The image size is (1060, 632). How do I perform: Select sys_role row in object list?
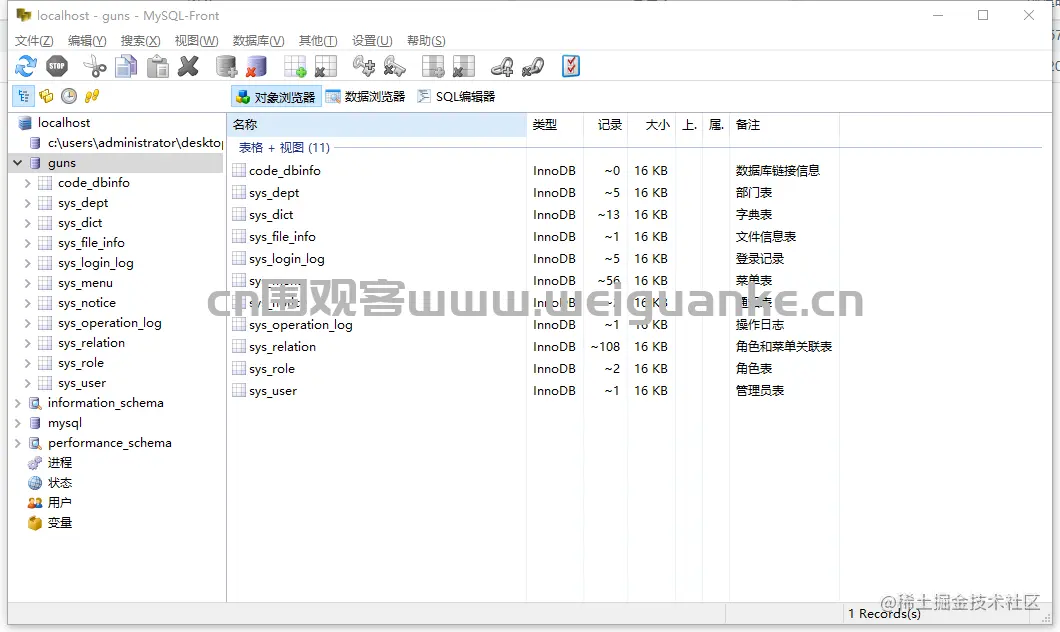[272, 369]
